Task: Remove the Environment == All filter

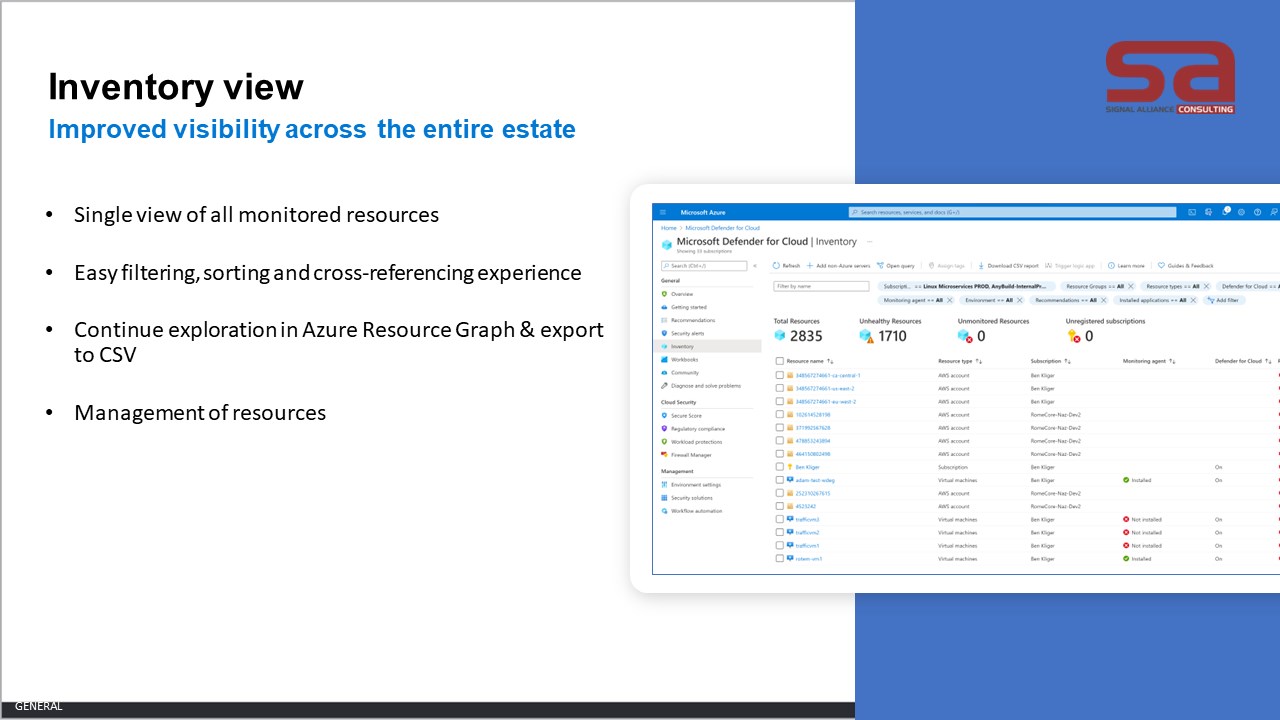Action: point(1019,300)
